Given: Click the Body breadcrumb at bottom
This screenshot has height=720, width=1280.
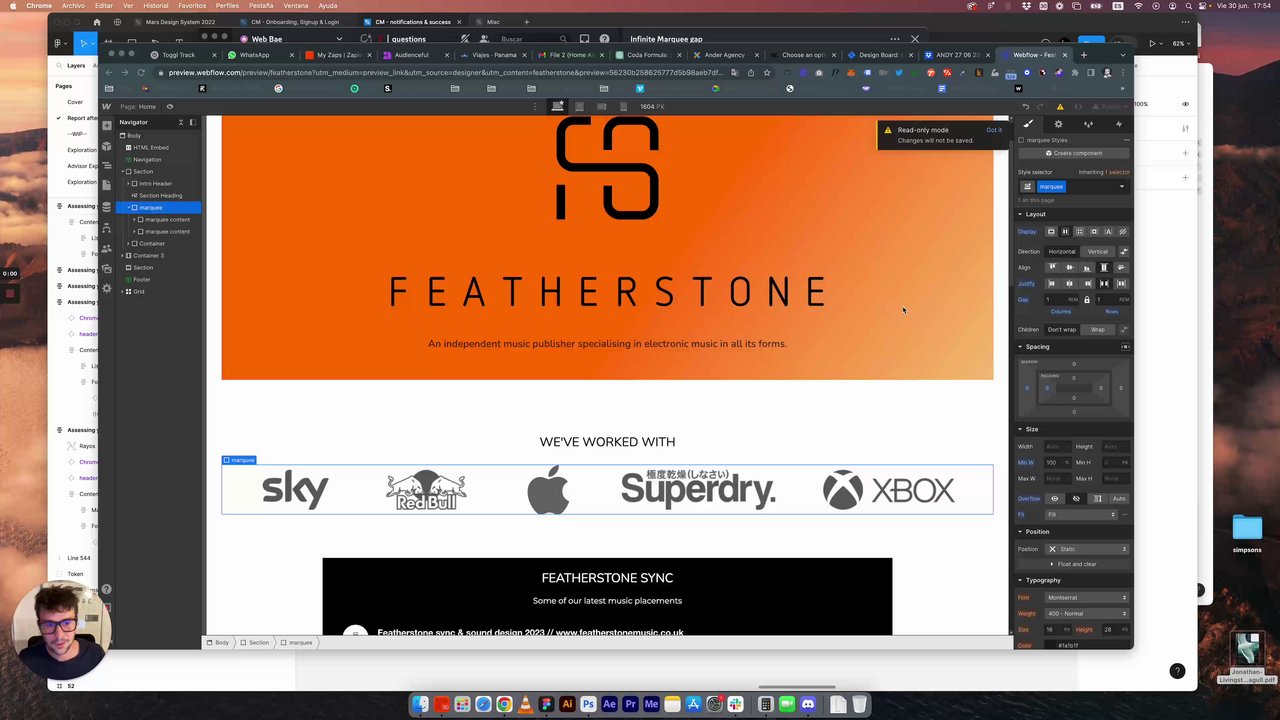Looking at the screenshot, I should click(219, 642).
